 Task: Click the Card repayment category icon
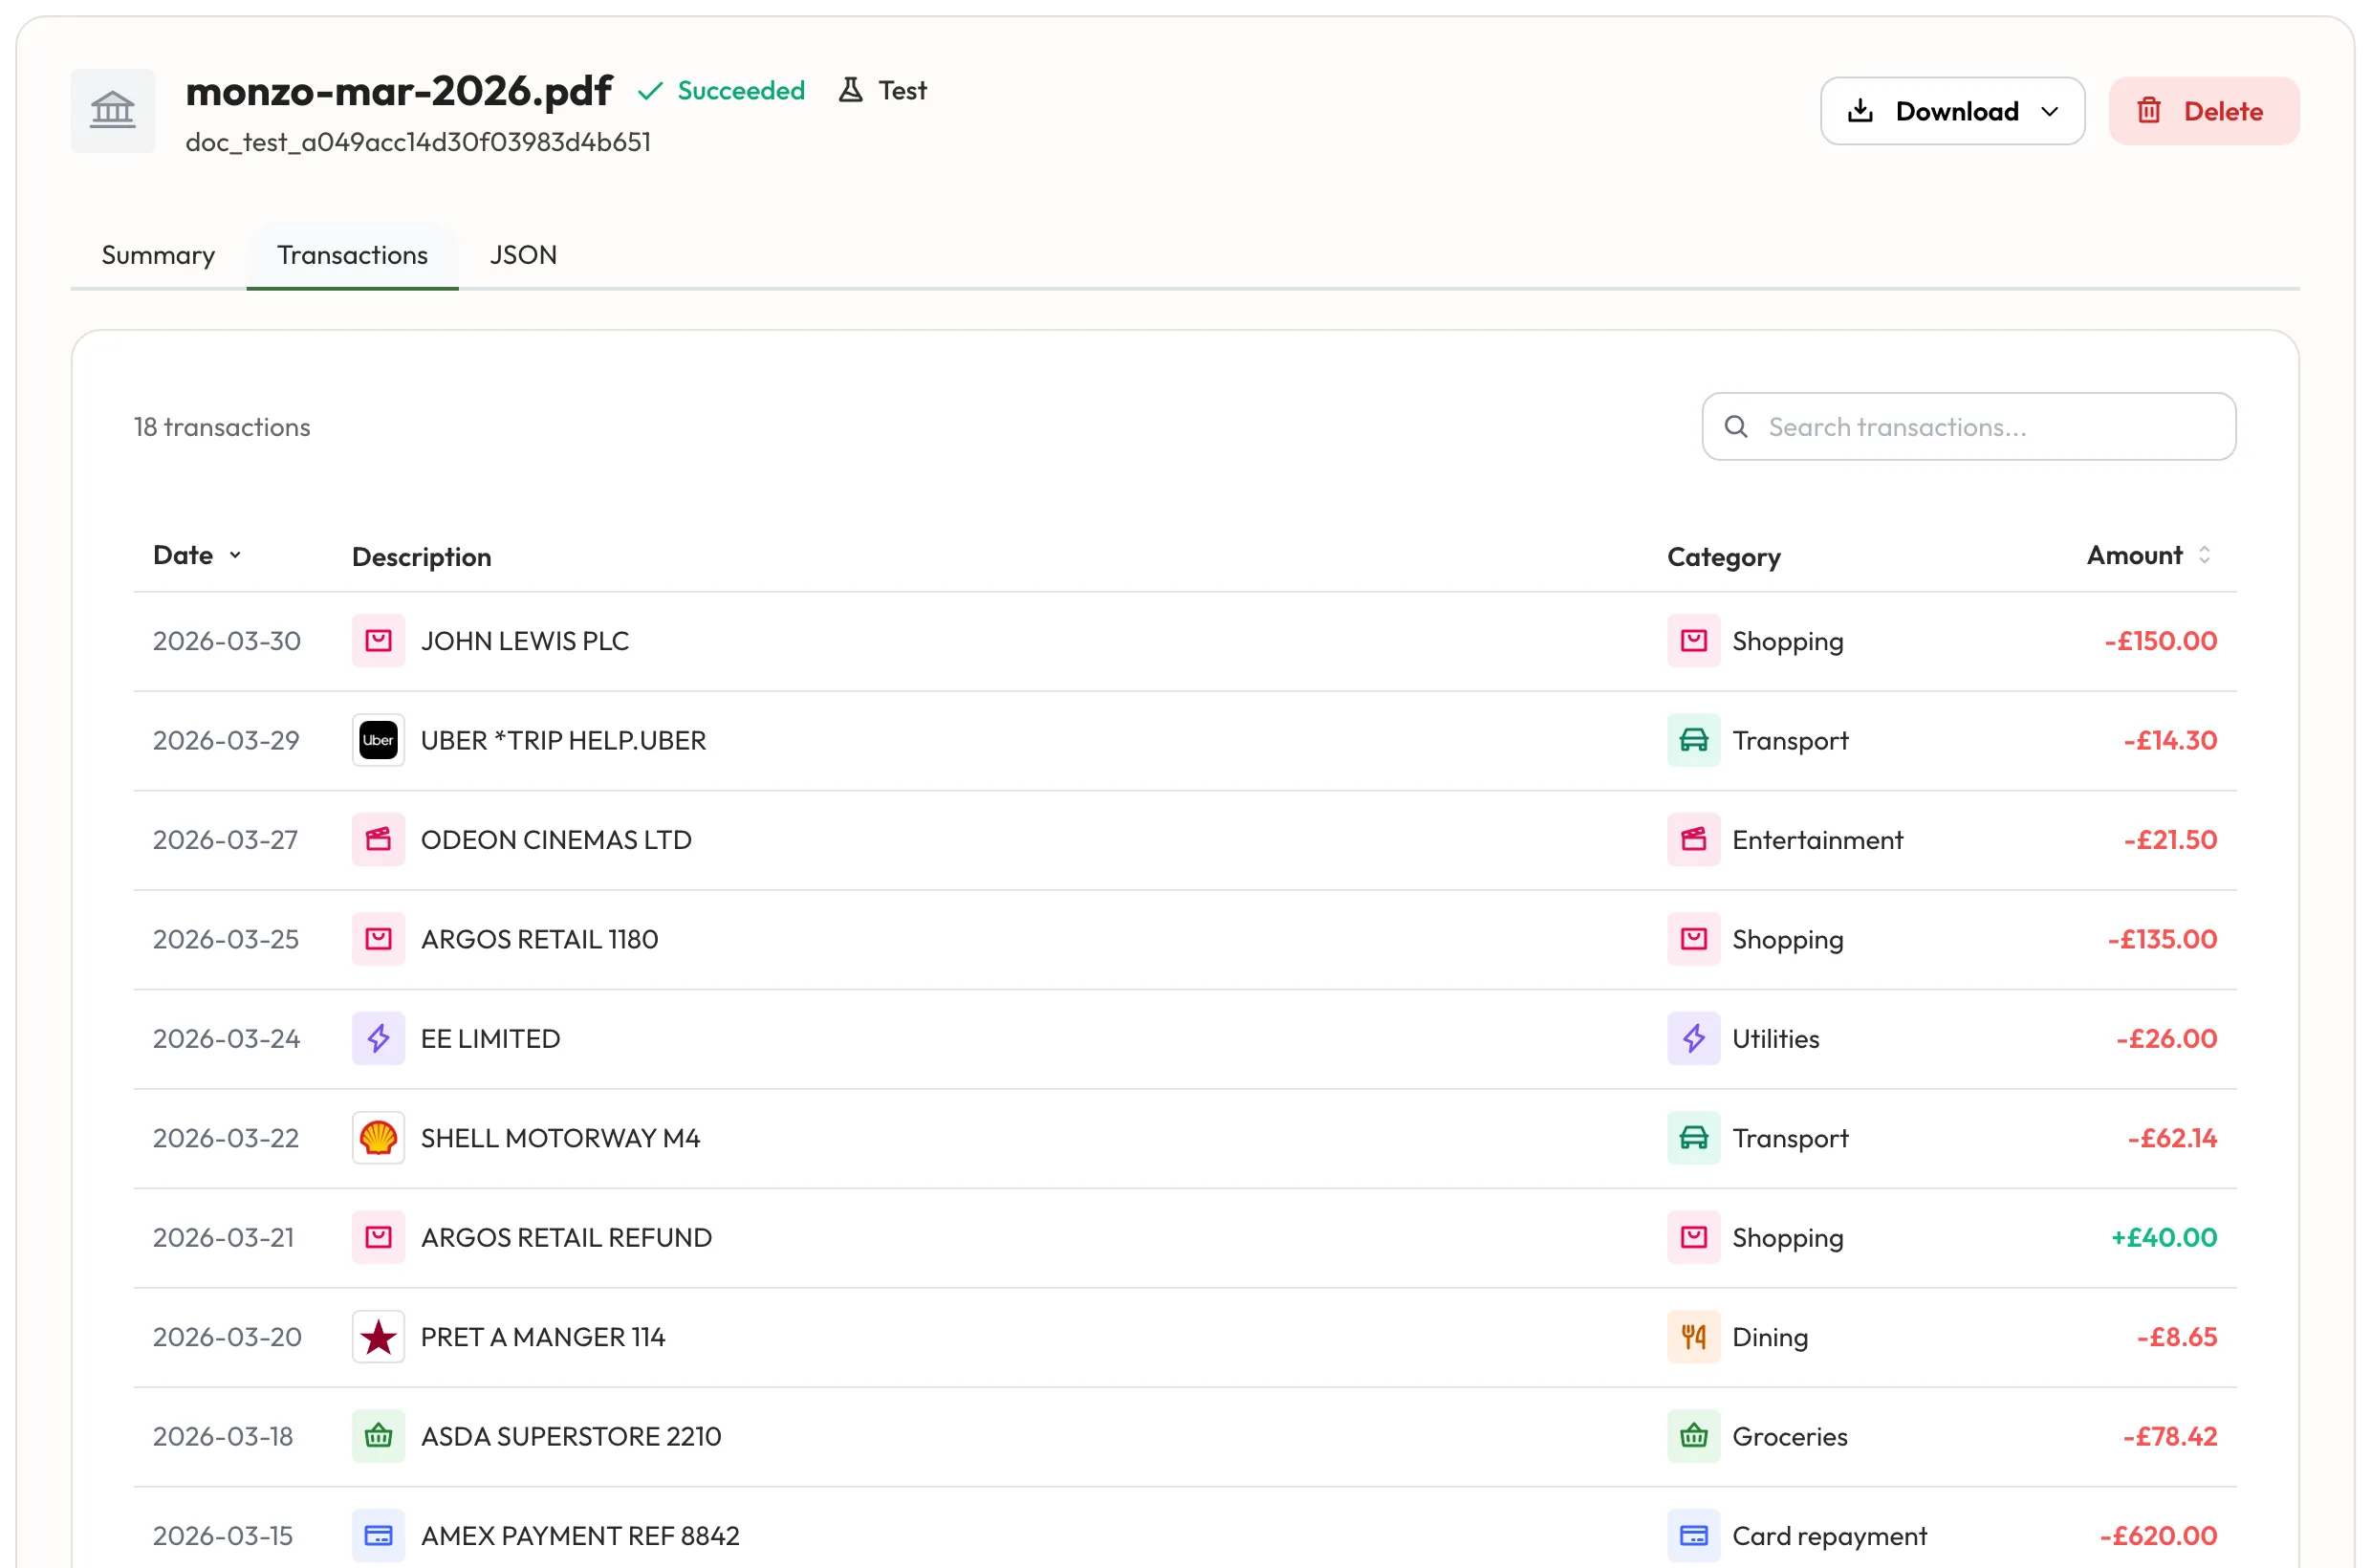point(1693,1536)
